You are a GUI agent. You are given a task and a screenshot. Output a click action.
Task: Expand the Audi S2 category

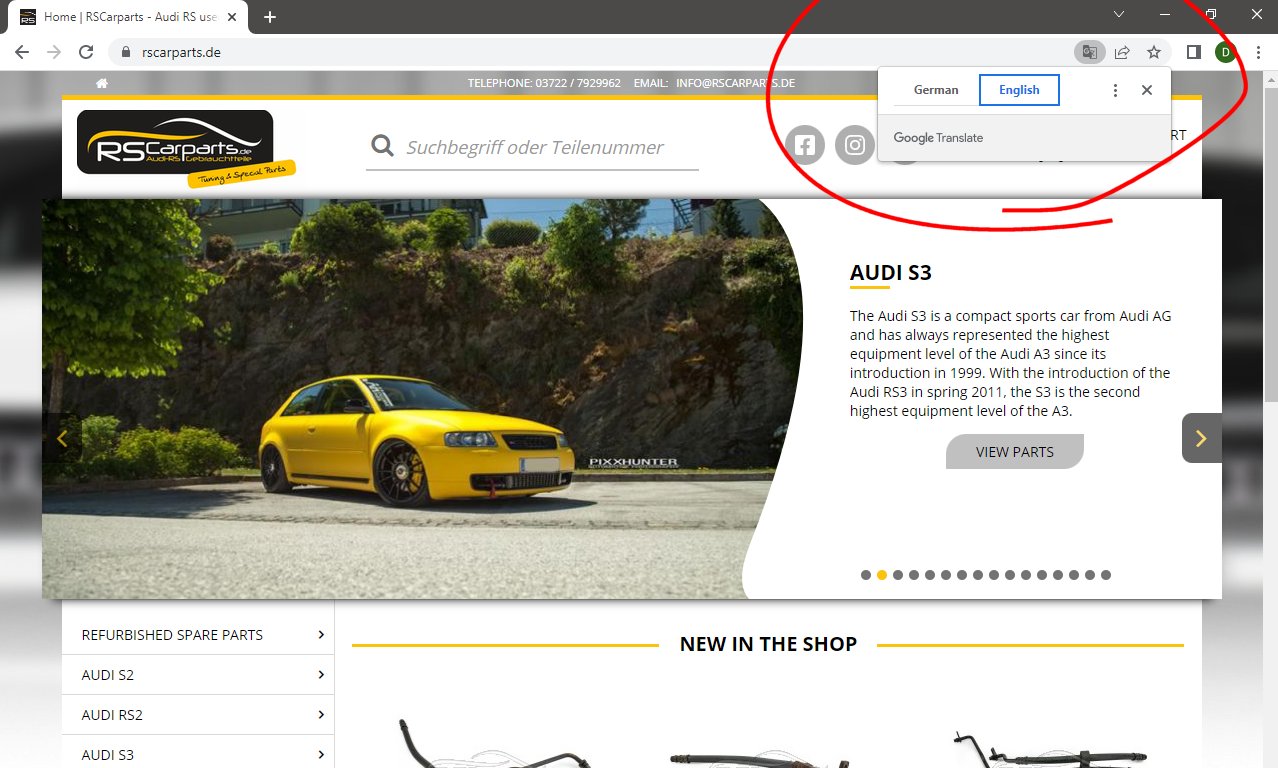198,675
